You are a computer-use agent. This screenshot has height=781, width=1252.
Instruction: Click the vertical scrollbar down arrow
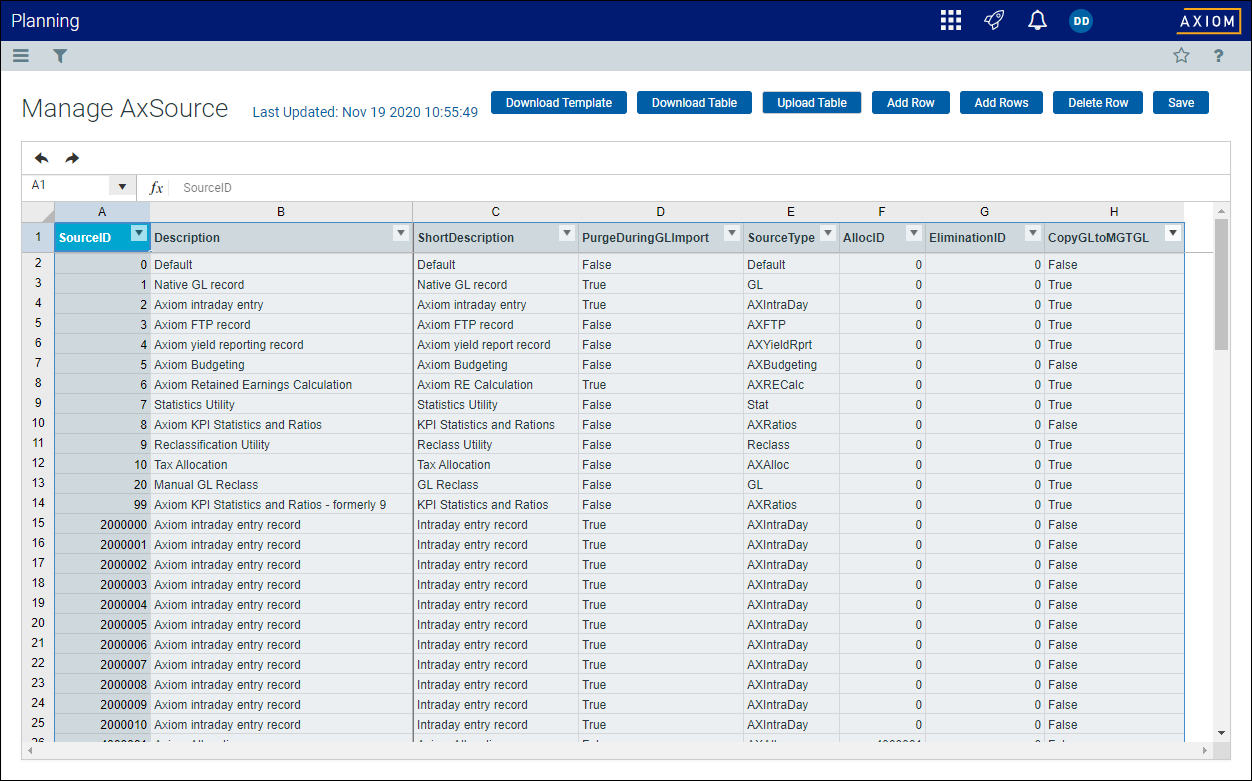[x=1221, y=733]
